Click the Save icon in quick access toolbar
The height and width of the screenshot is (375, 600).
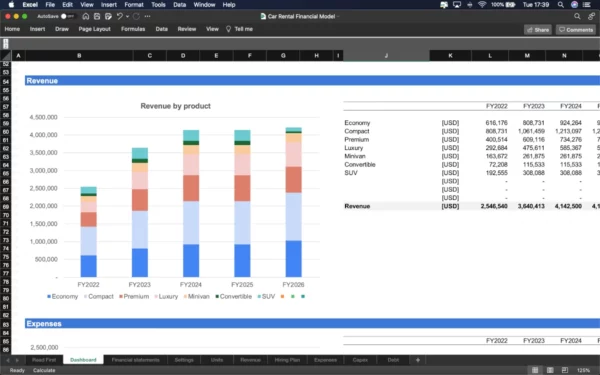pos(97,16)
